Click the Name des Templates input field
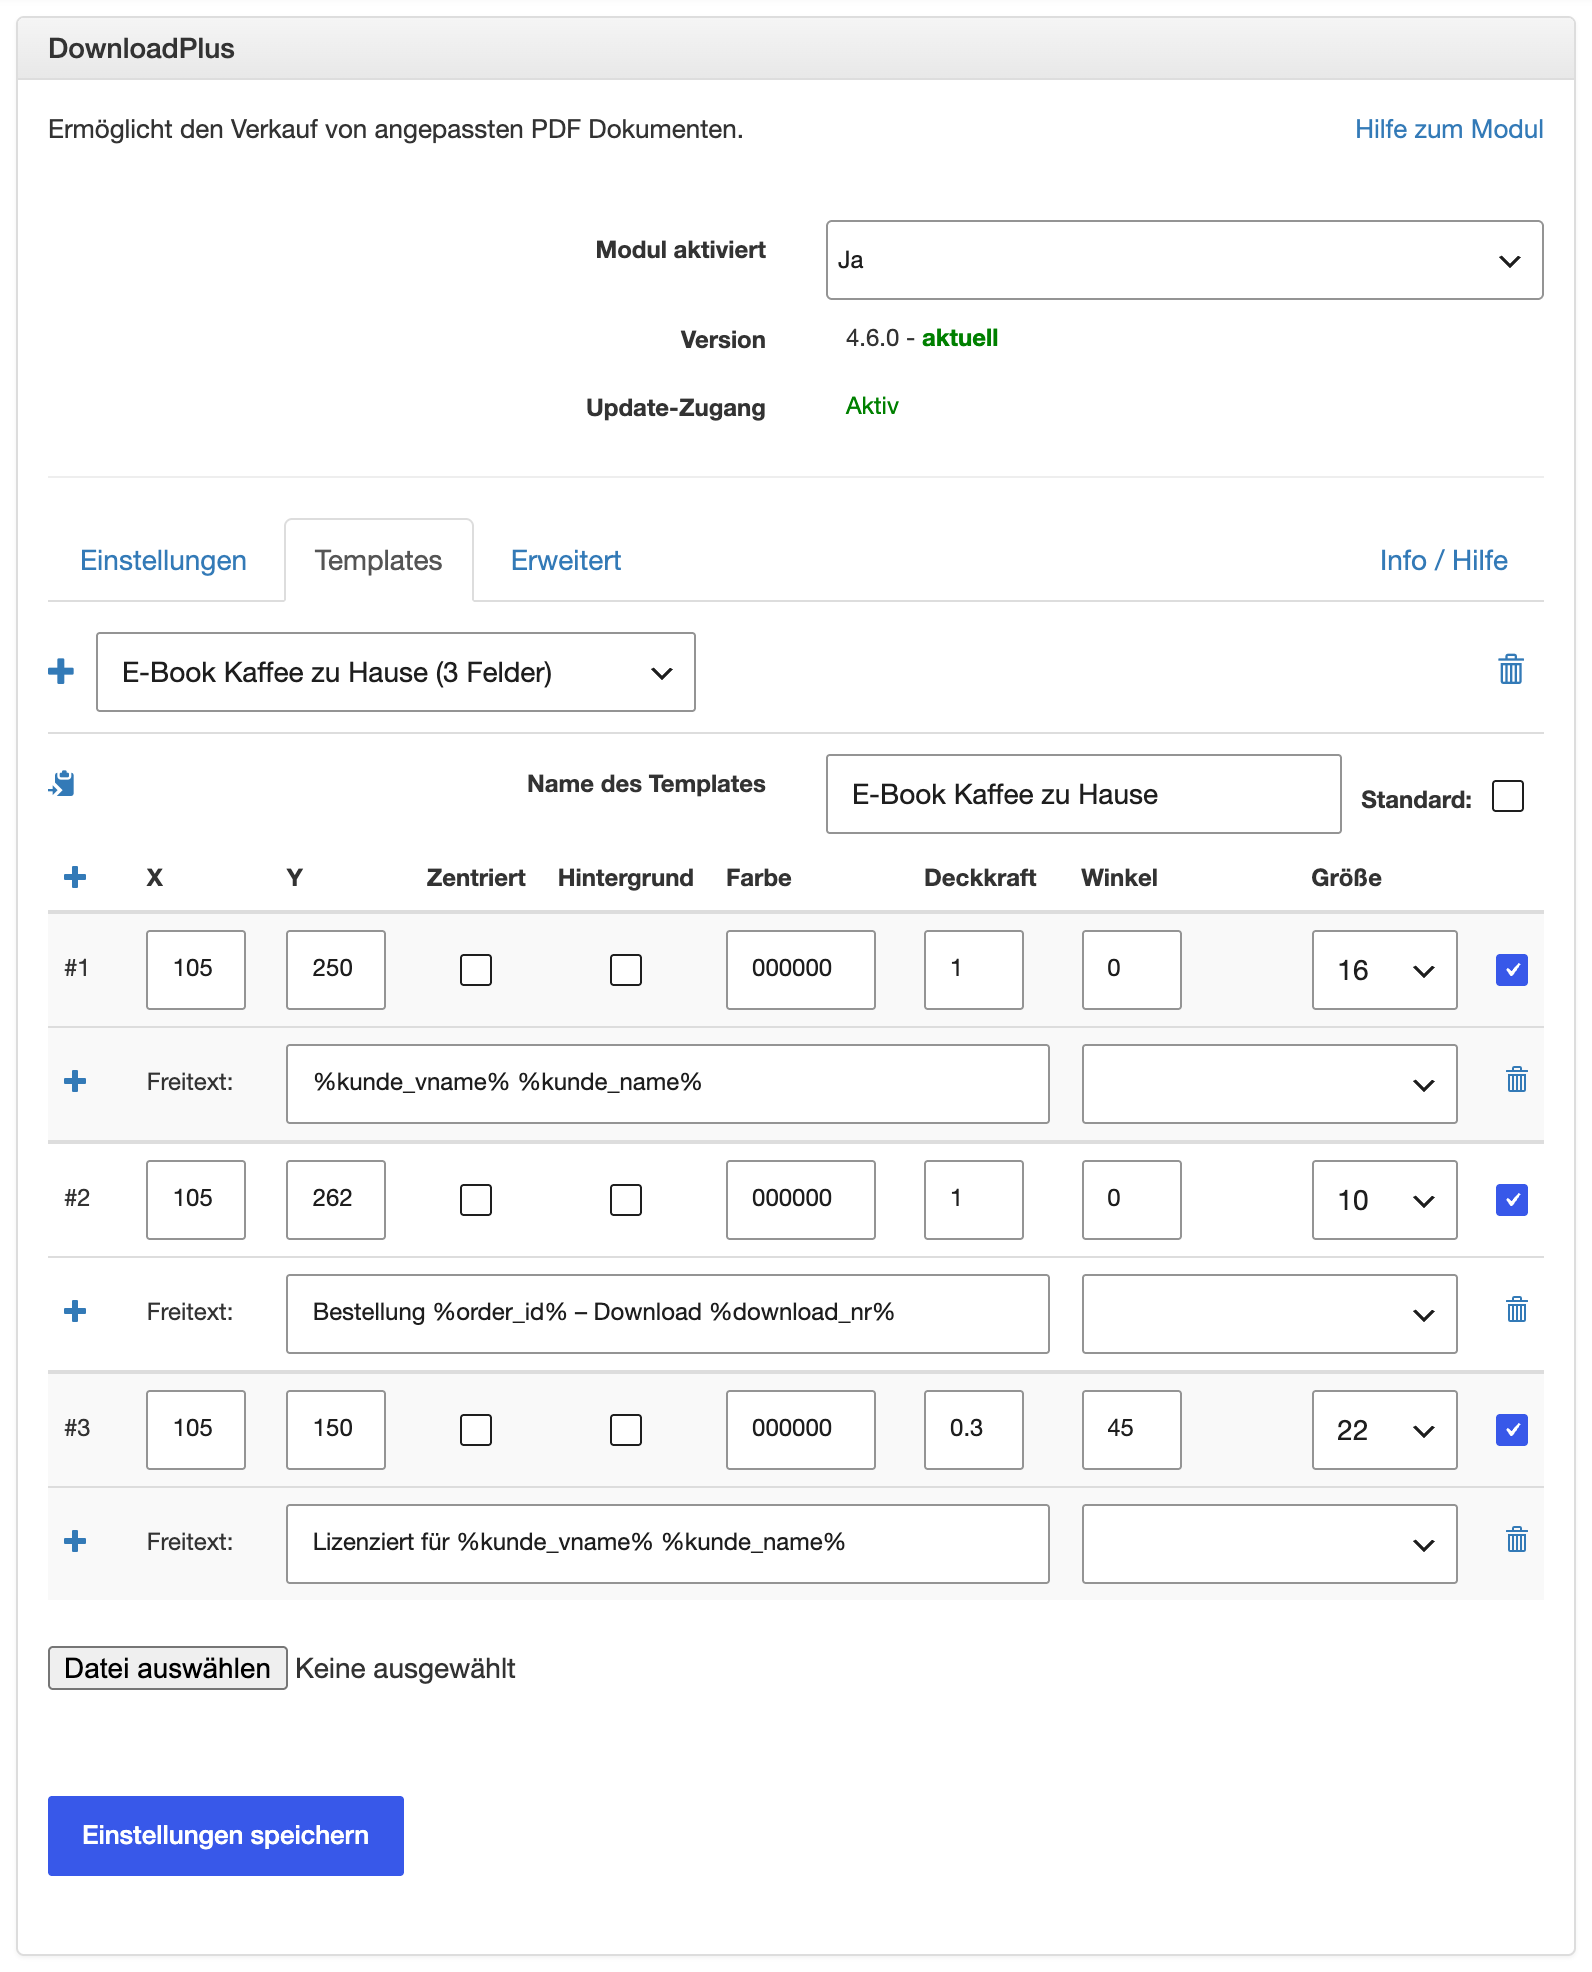1592x1972 pixels. tap(1083, 794)
